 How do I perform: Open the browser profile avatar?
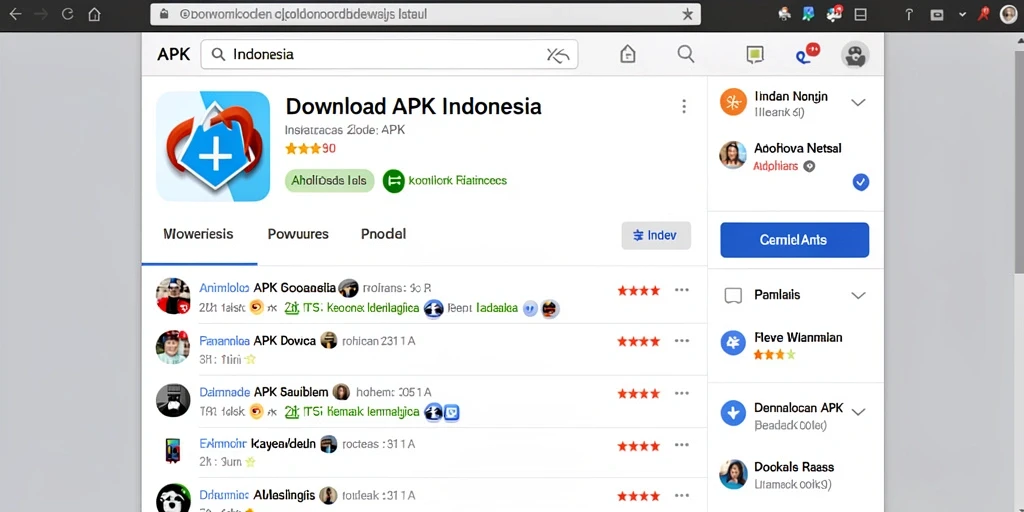(x=1008, y=14)
